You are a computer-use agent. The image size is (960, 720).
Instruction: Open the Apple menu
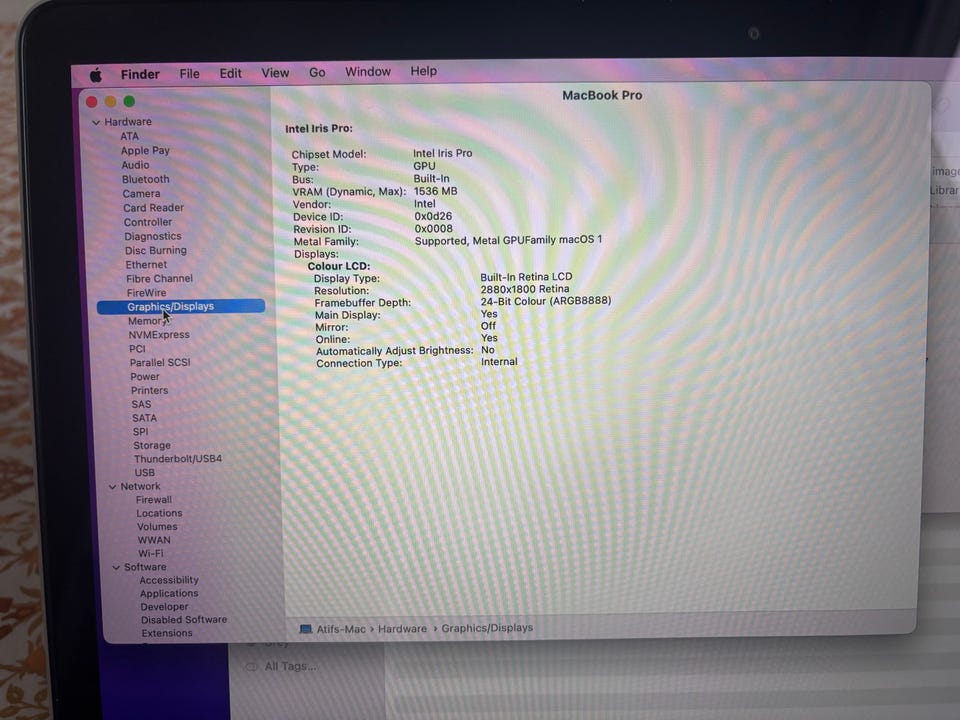coord(96,75)
